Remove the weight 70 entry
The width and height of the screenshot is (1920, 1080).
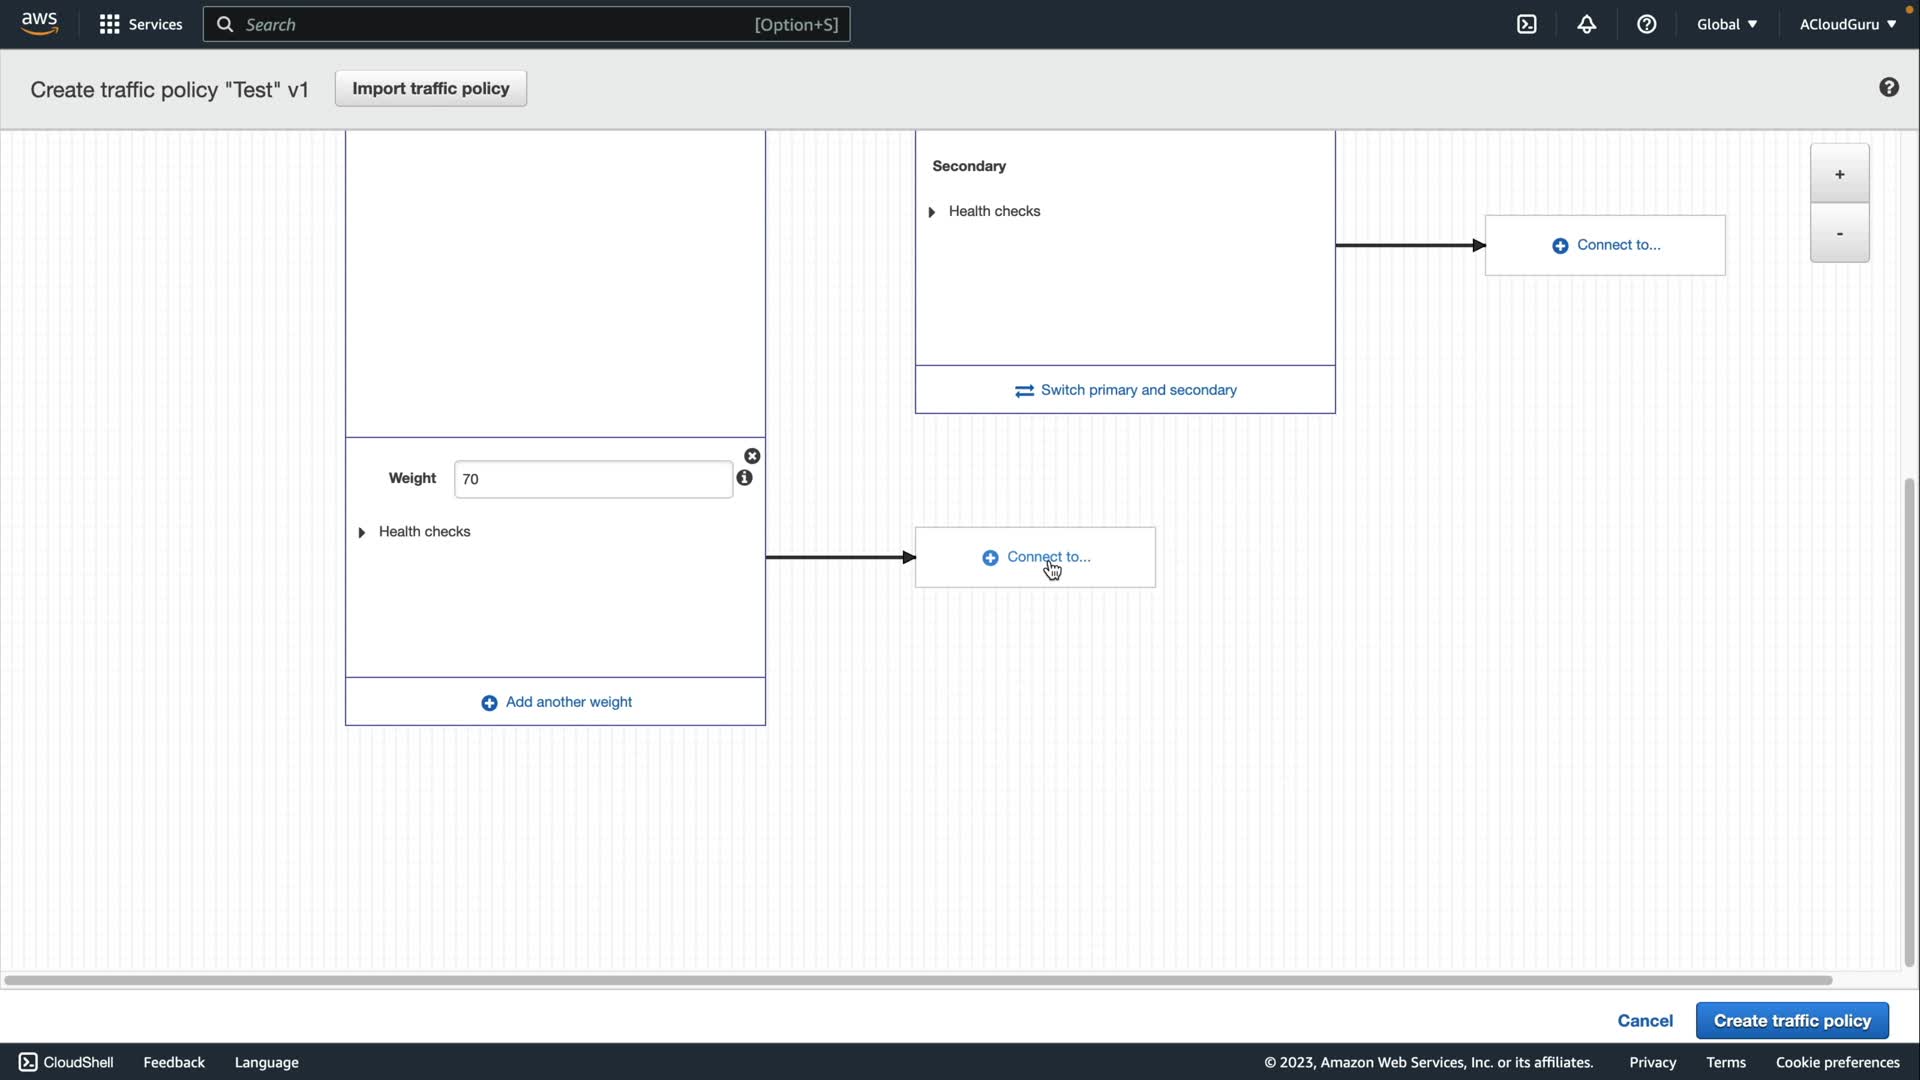coord(752,456)
